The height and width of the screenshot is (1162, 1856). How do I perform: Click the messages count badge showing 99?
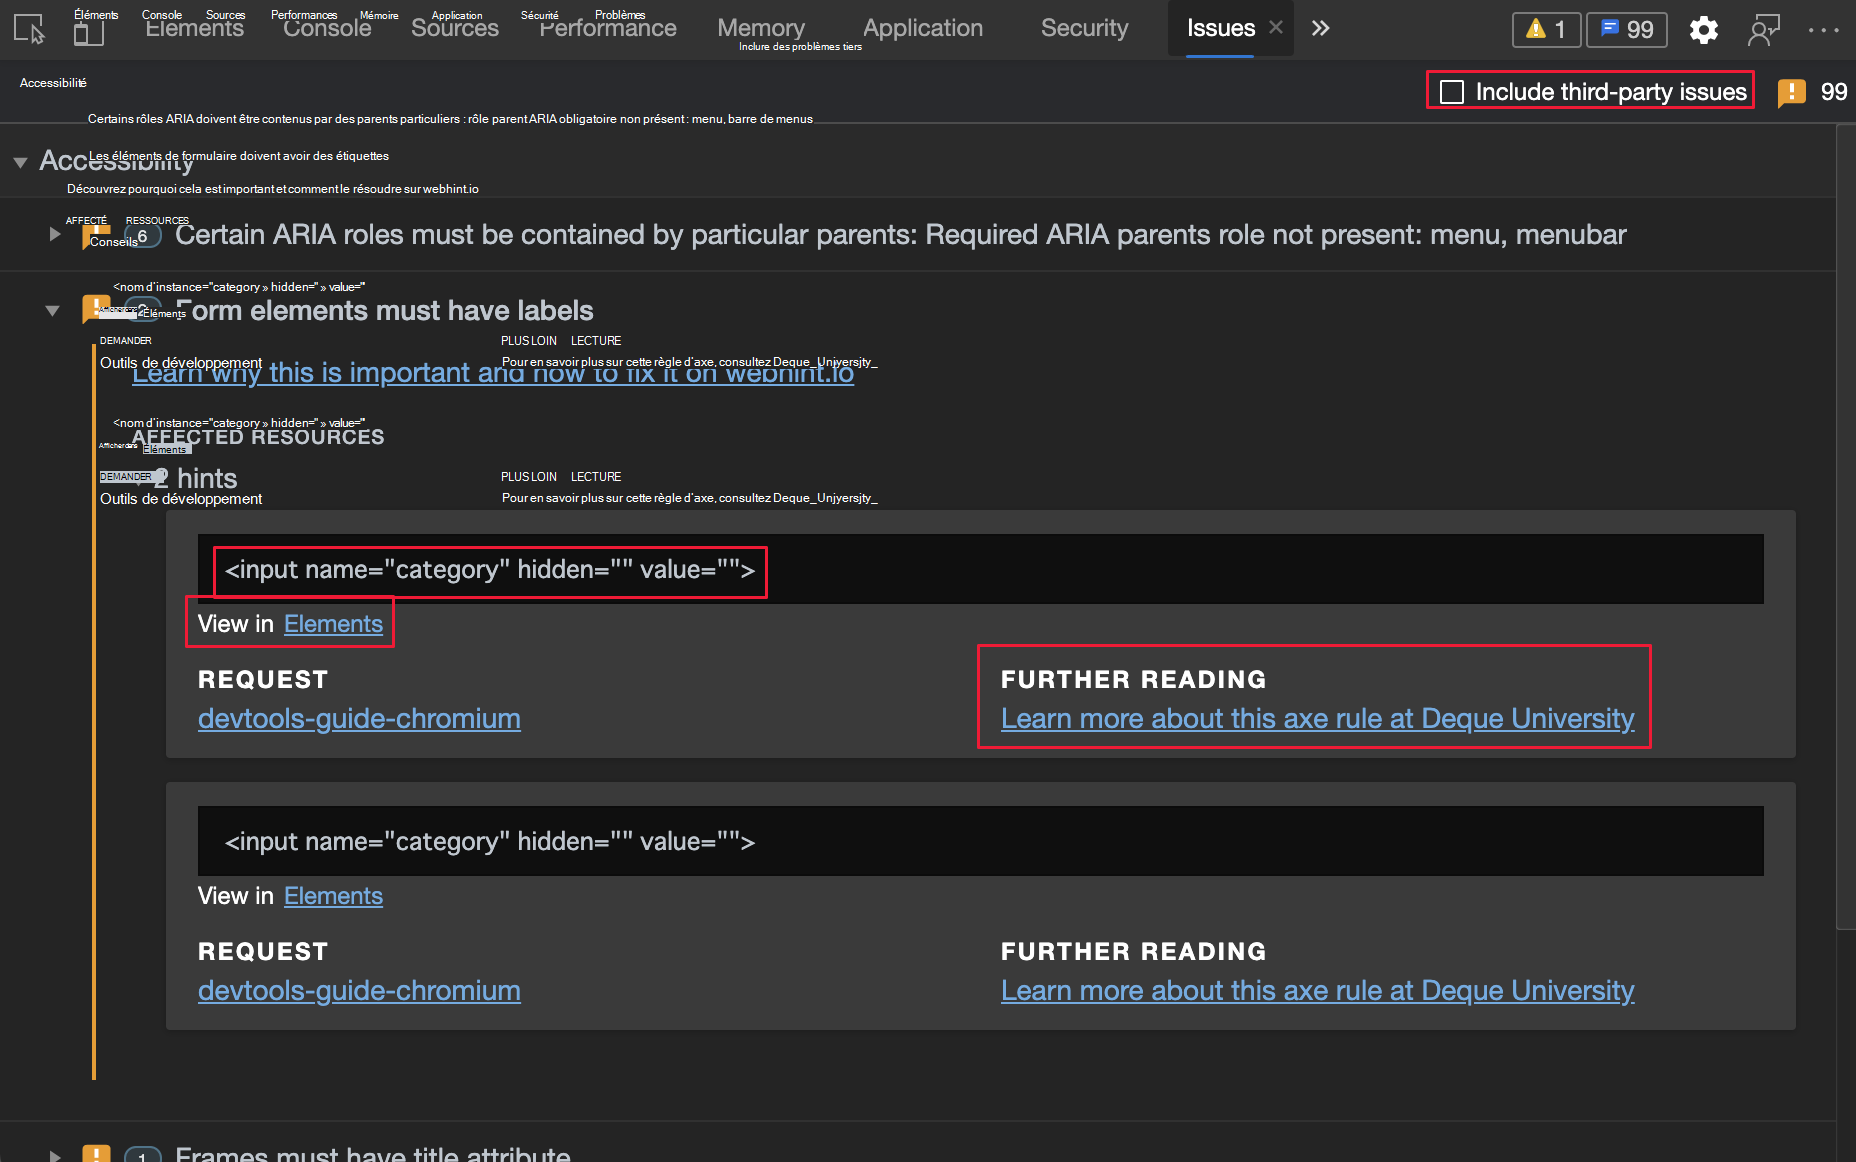(x=1627, y=30)
